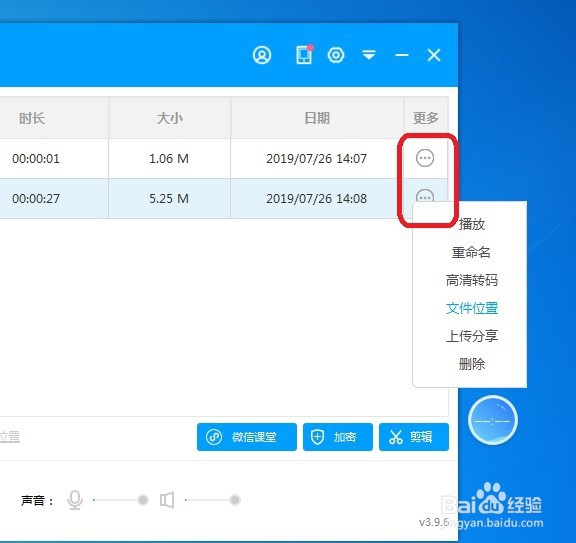
Task: Minimize the recorder window
Action: point(402,55)
